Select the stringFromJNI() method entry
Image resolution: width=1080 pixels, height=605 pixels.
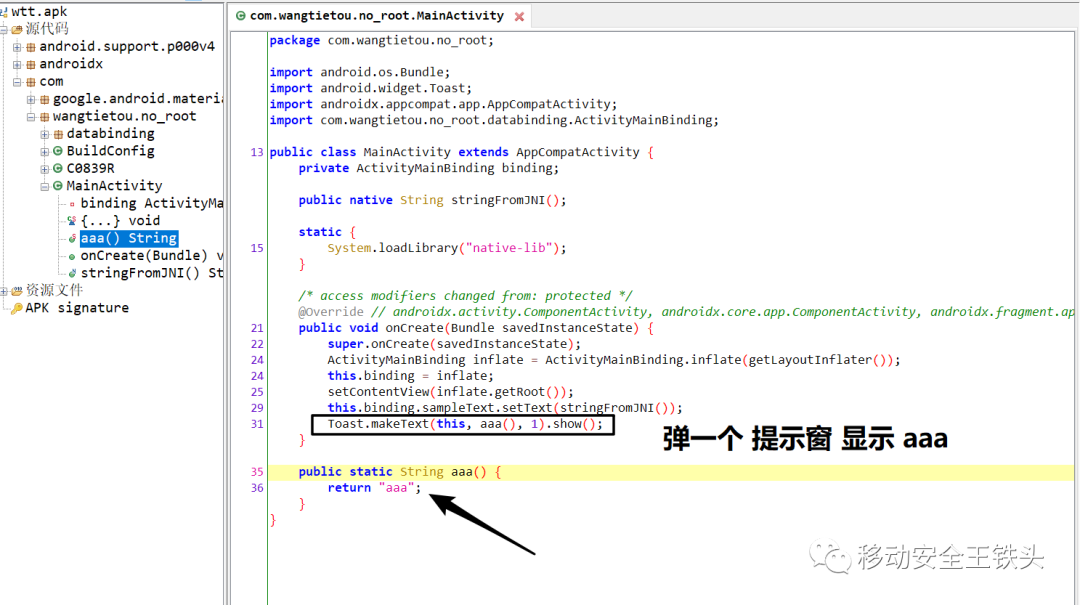(152, 273)
